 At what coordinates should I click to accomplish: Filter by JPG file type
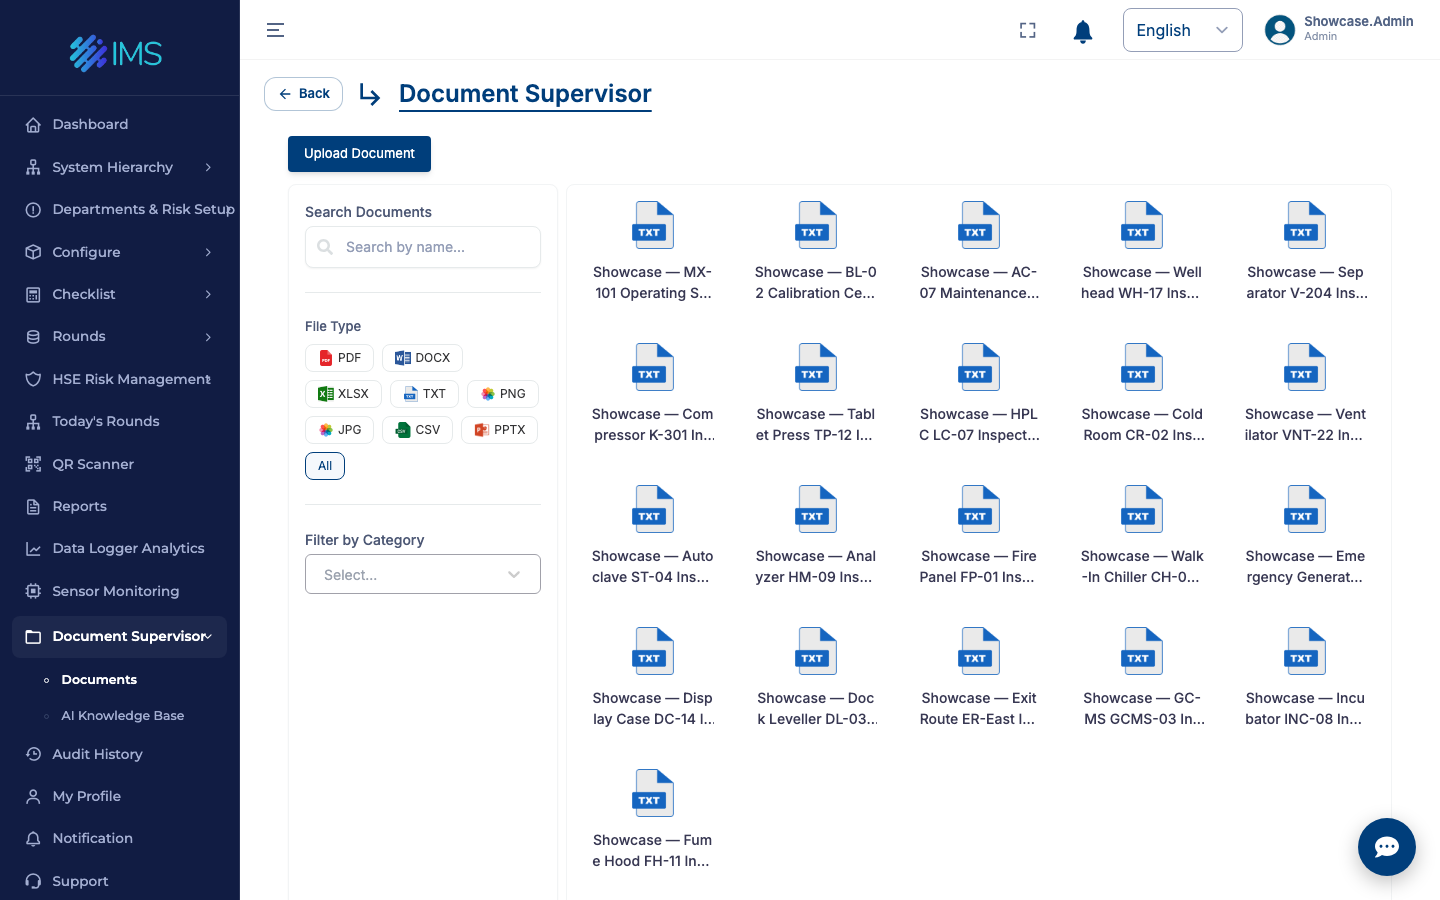(339, 430)
